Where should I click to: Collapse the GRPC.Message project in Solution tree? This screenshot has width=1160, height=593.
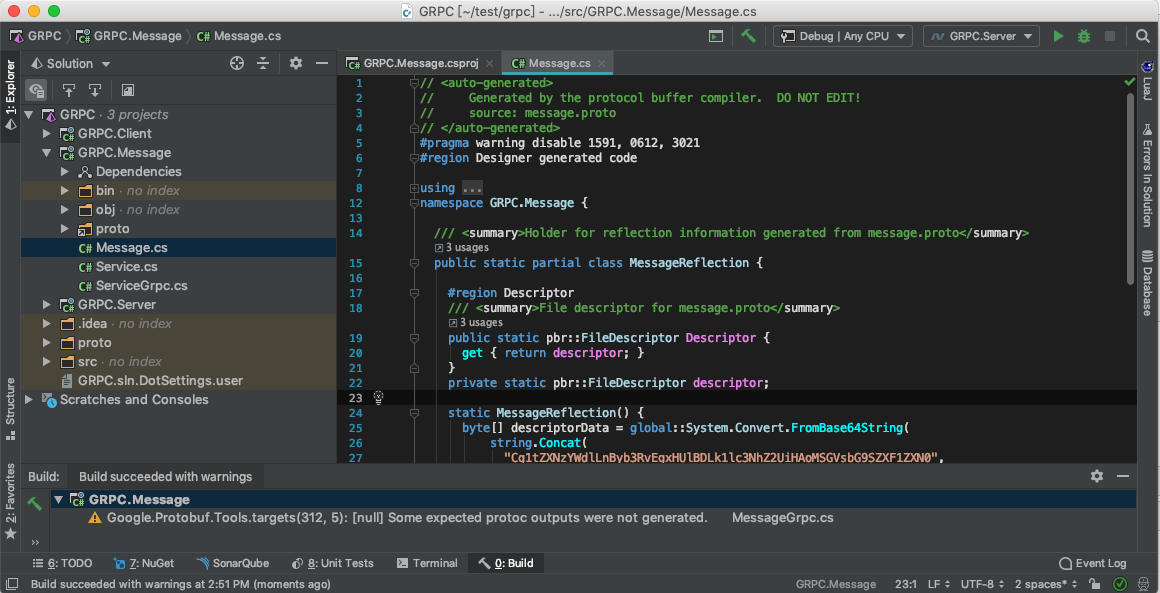(47, 153)
